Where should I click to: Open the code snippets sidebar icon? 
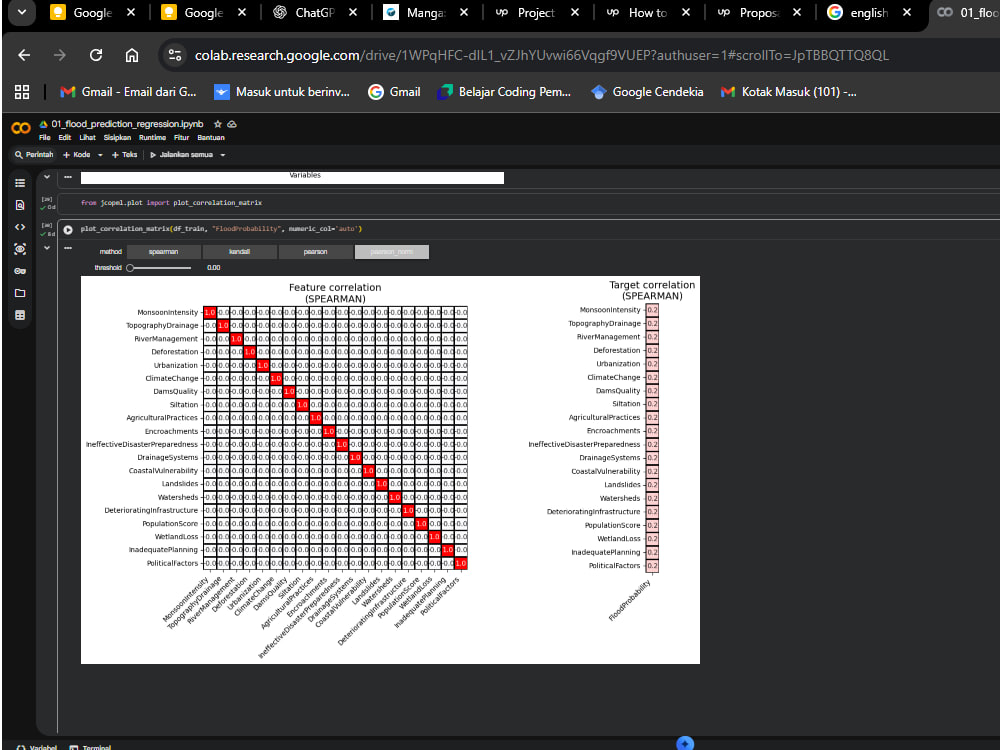click(x=20, y=227)
